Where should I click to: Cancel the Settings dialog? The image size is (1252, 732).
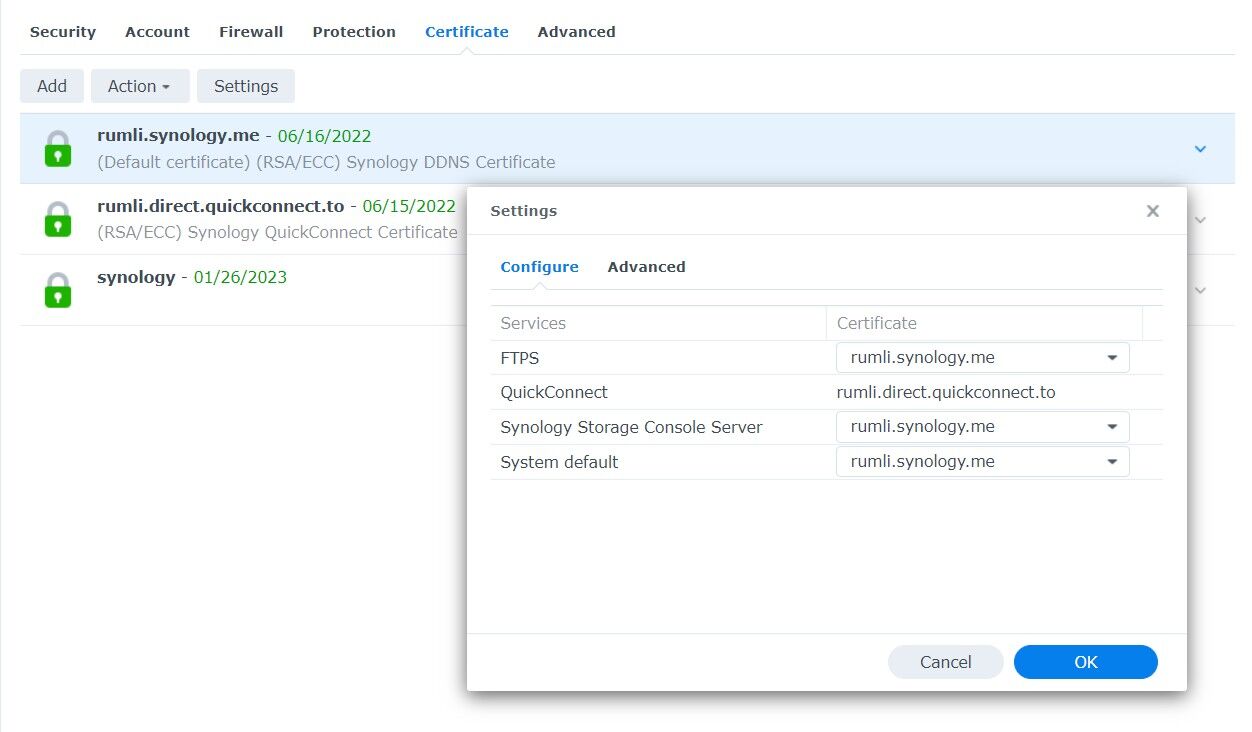(x=945, y=662)
